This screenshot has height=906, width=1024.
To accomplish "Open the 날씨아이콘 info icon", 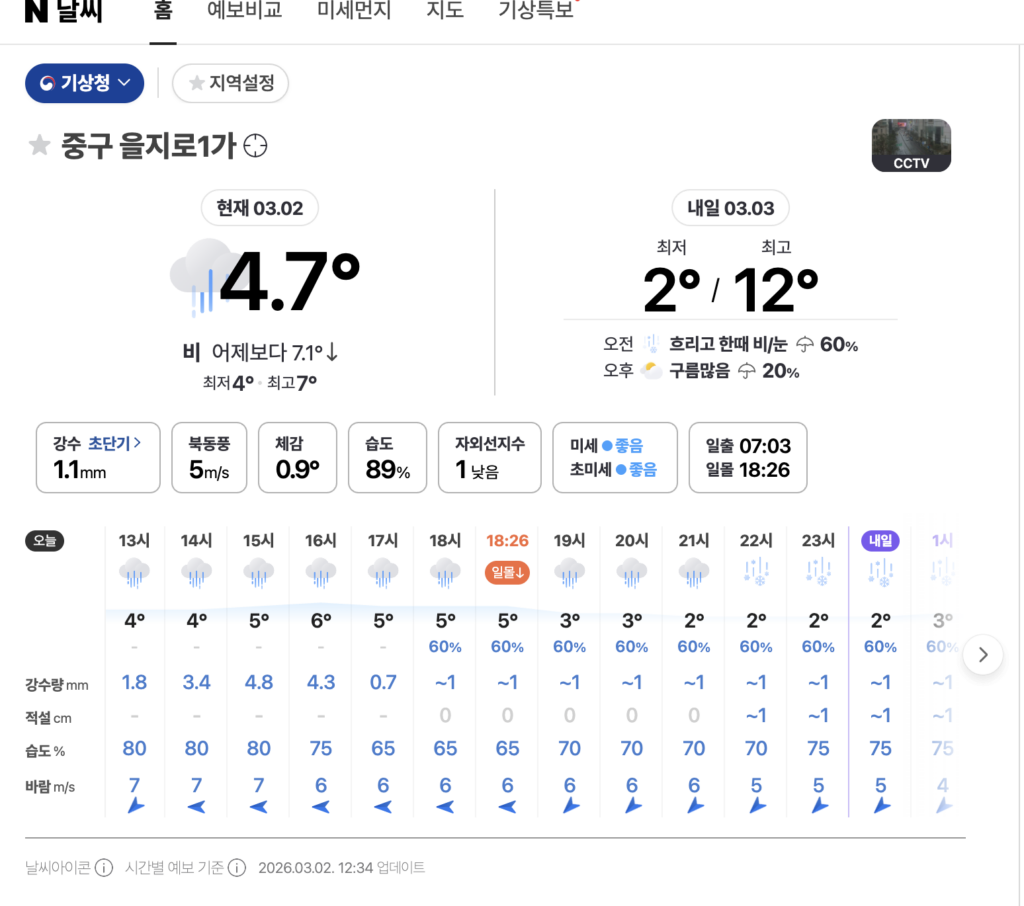I will click(104, 867).
